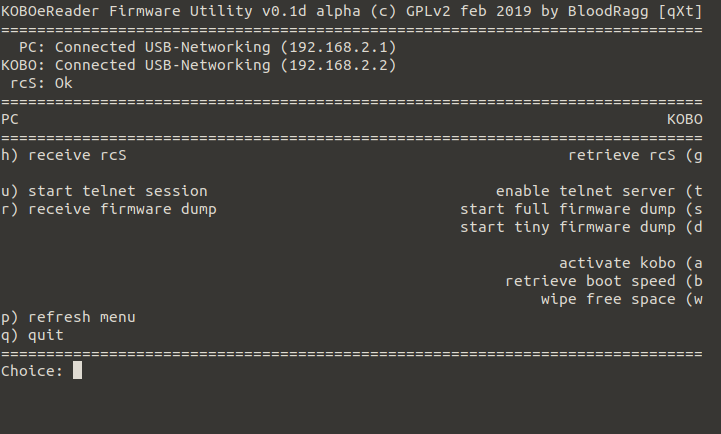Screen dimensions: 721x434
Task: Click the KOBO IP address 192.168.2.2
Action: tap(339, 65)
